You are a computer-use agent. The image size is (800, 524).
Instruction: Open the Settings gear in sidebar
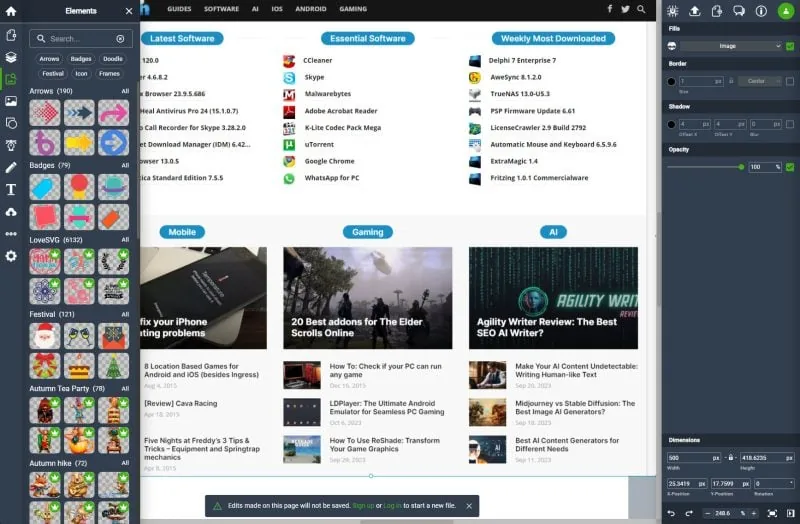click(11, 256)
